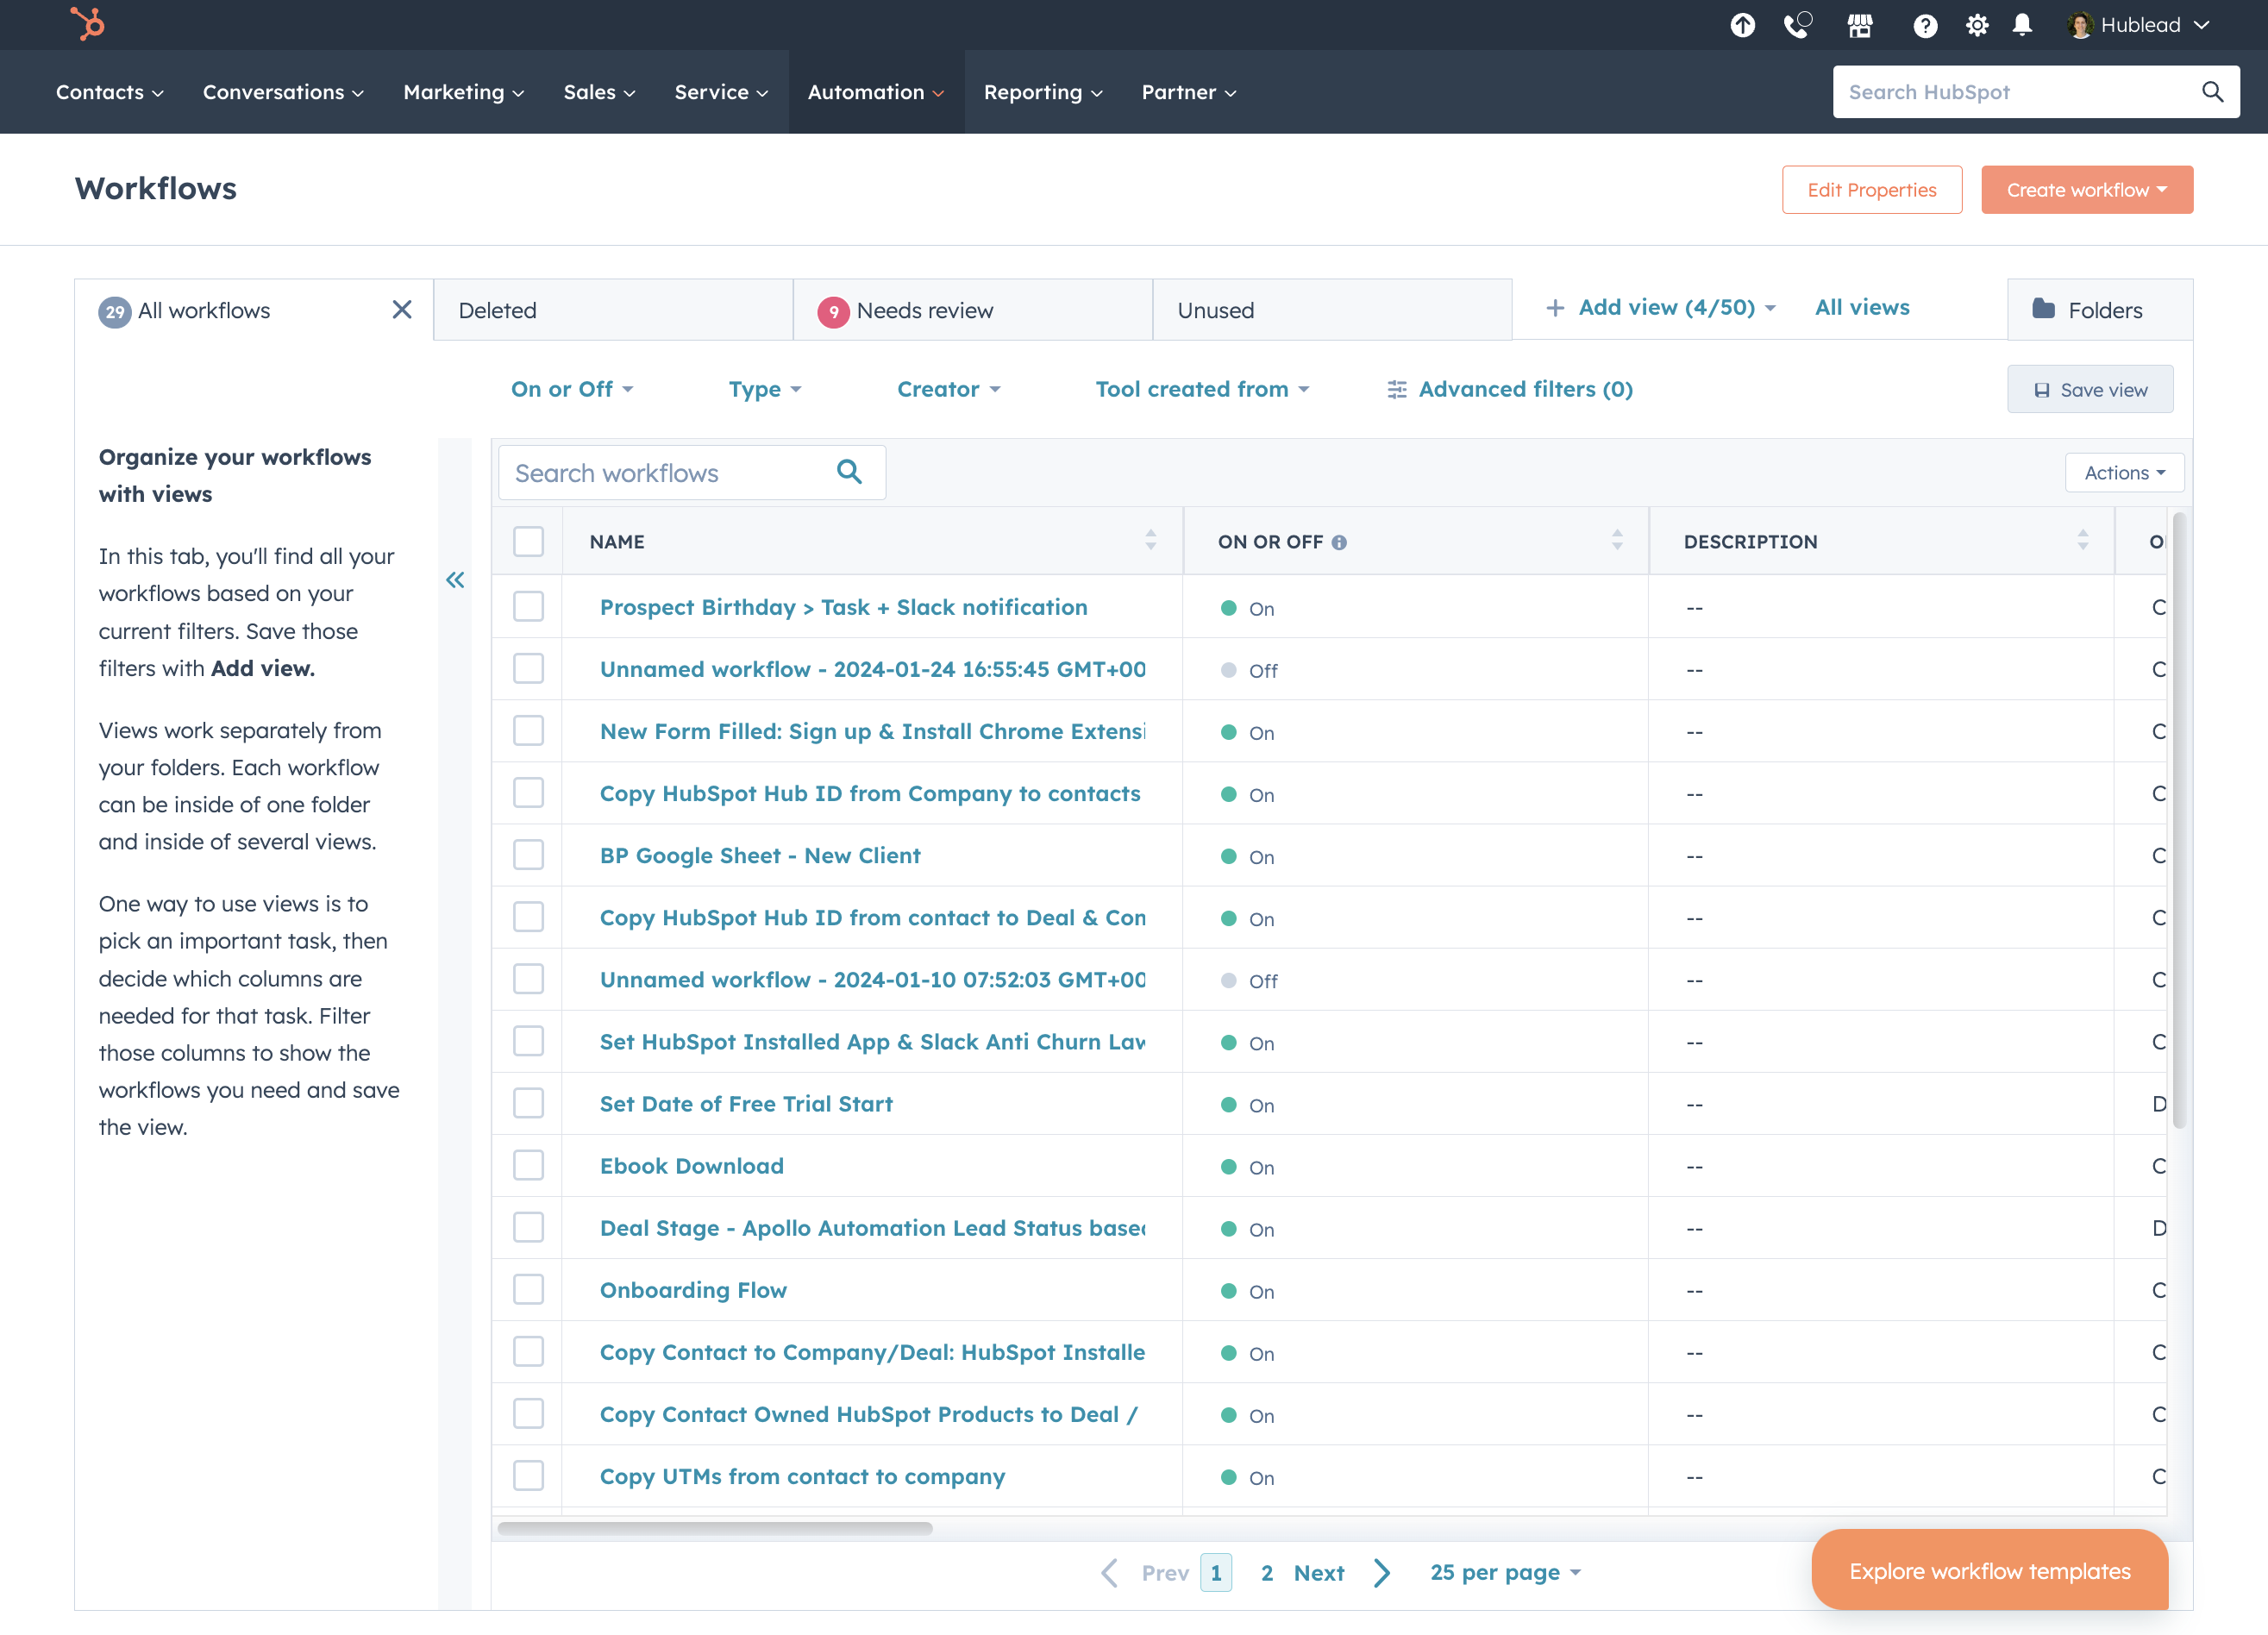Screen dimensions: 2268x1635
Task: Open the Create workflow dropdown button
Action: (2087, 190)
